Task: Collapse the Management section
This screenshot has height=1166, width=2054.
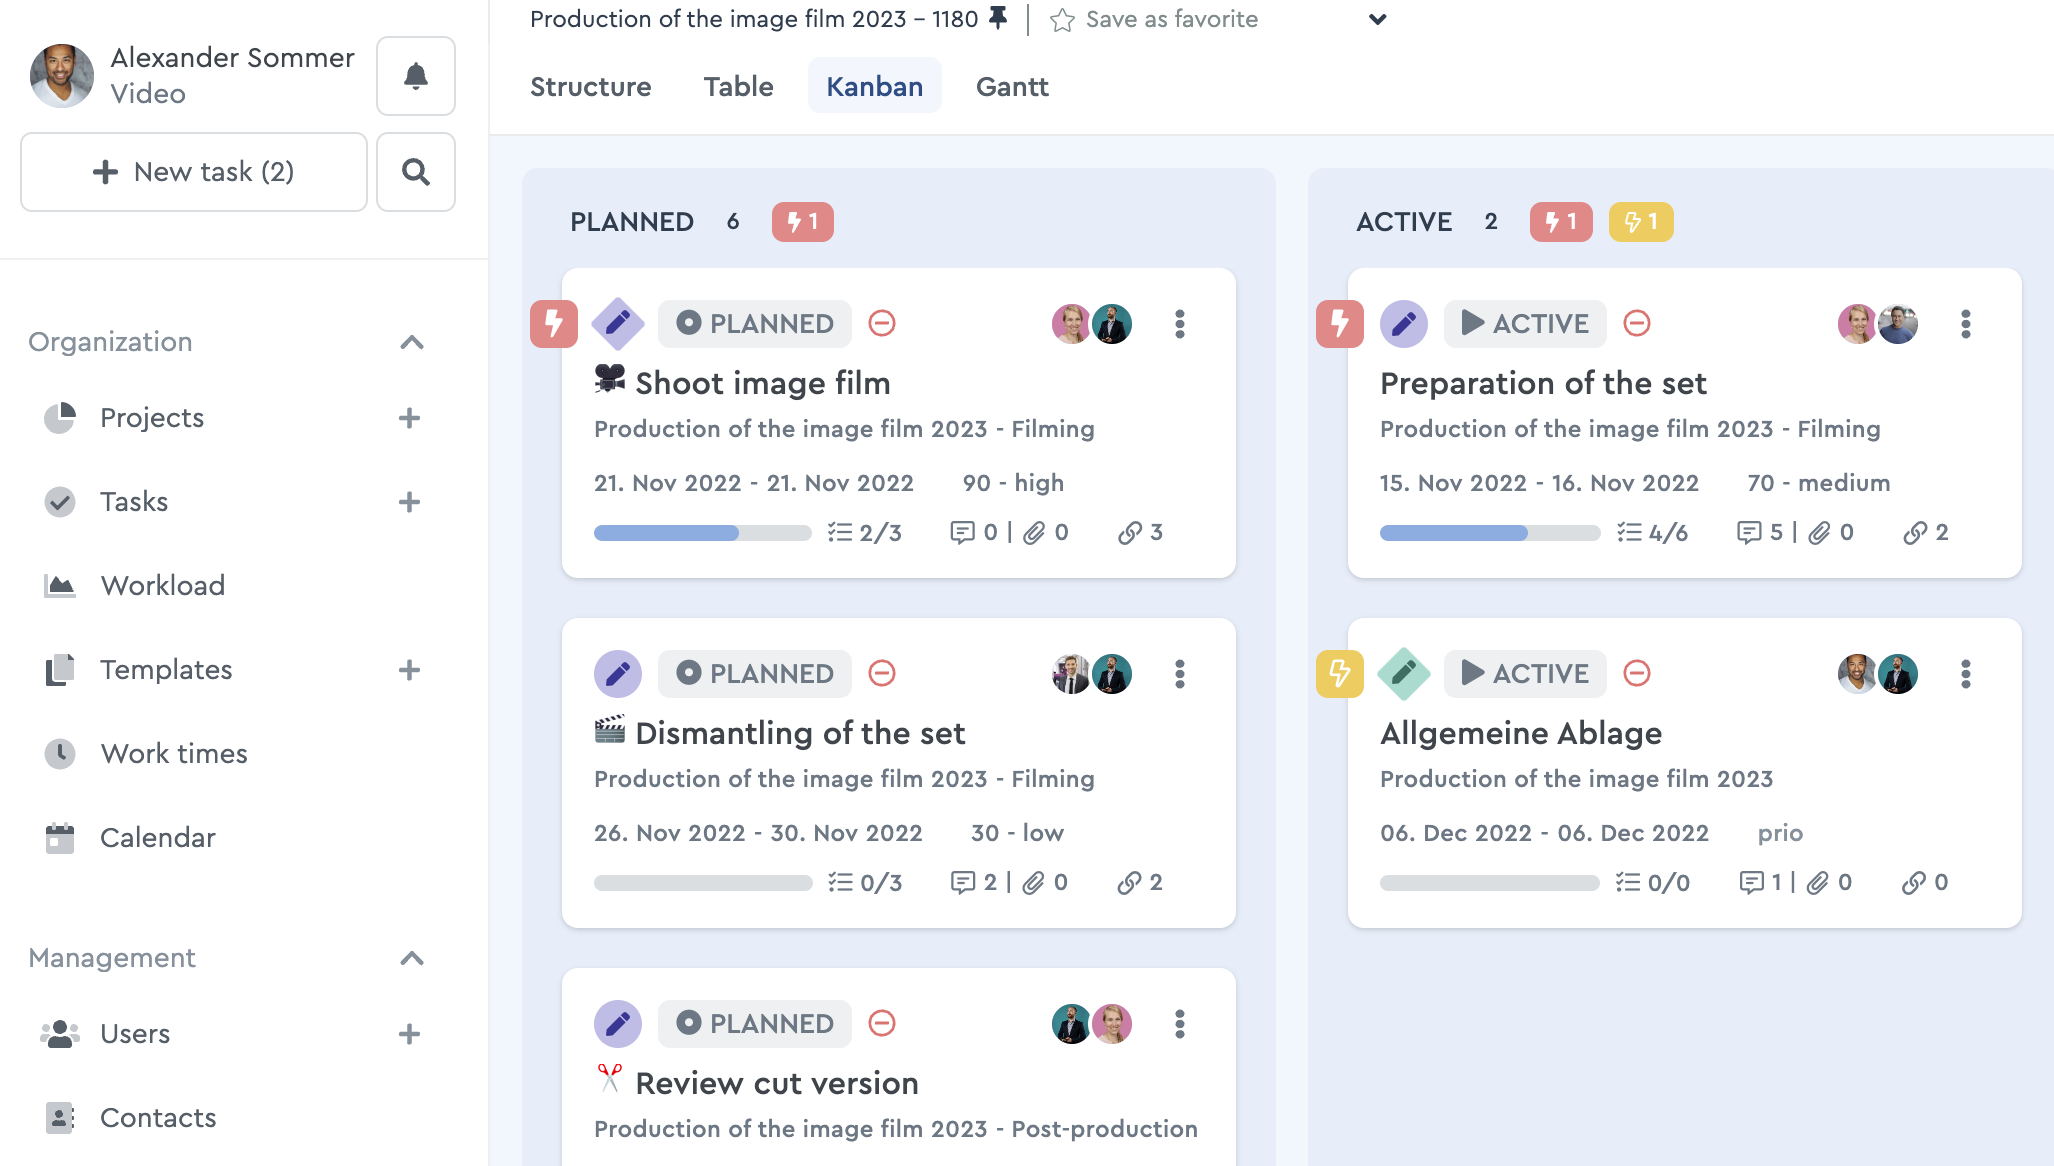Action: pos(412,959)
